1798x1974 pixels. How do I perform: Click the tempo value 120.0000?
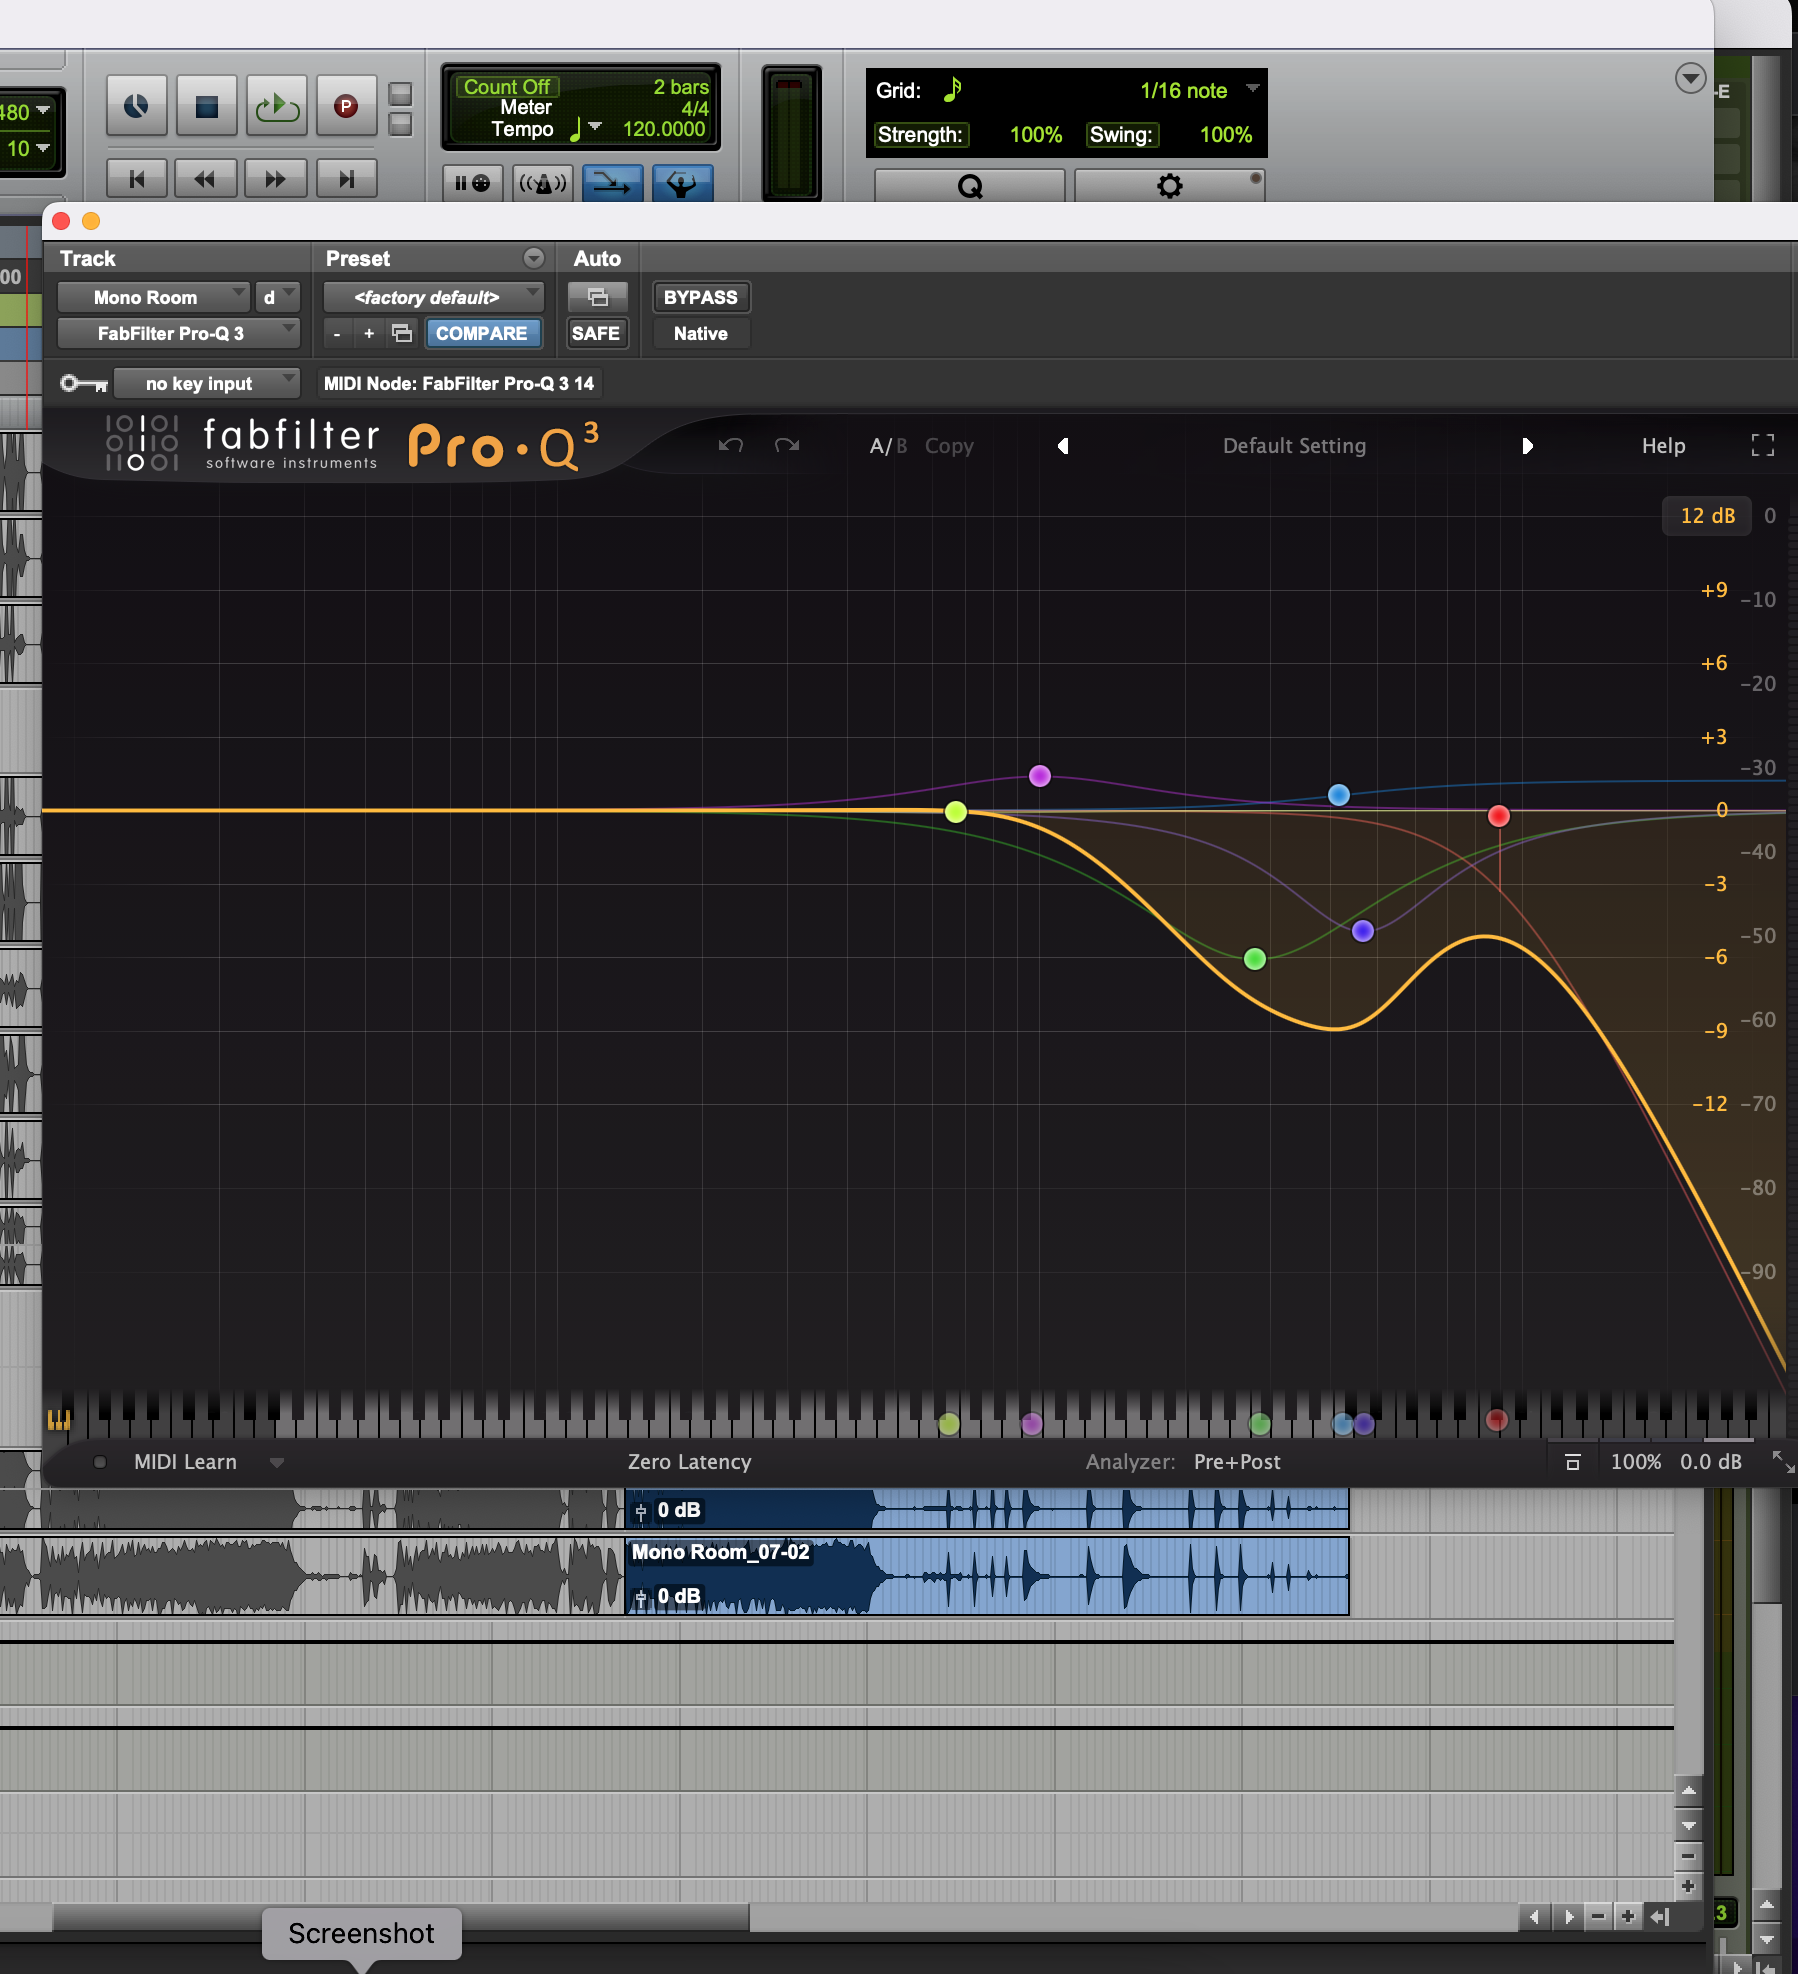pyautogui.click(x=664, y=129)
